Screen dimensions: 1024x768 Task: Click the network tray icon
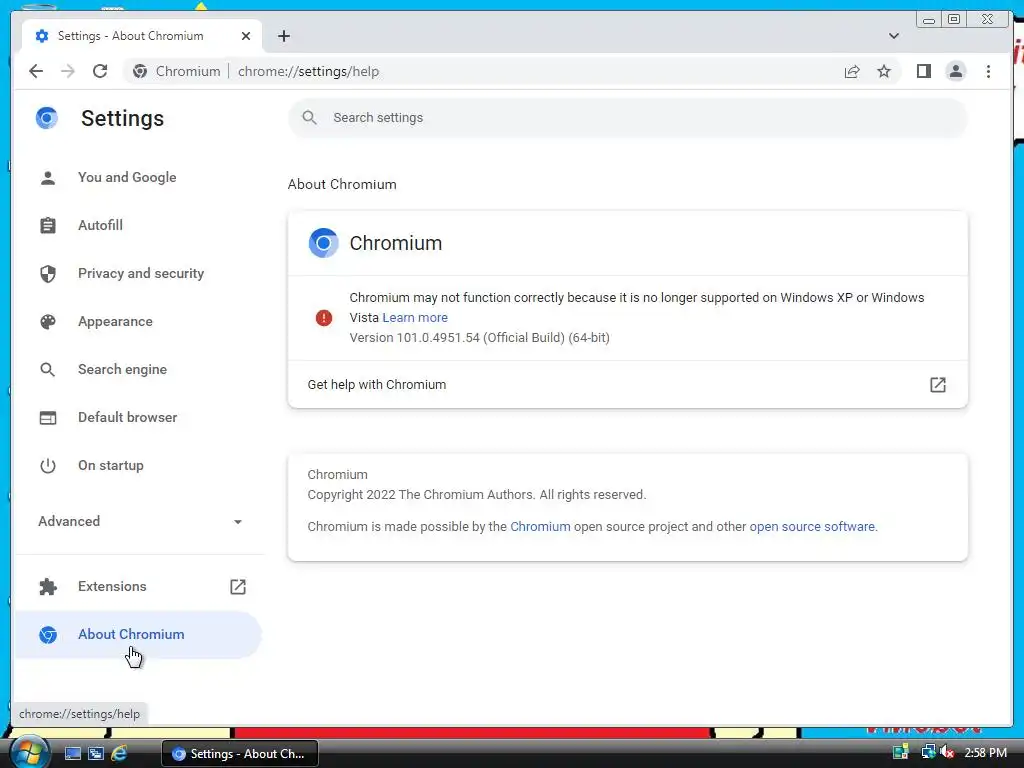928,753
